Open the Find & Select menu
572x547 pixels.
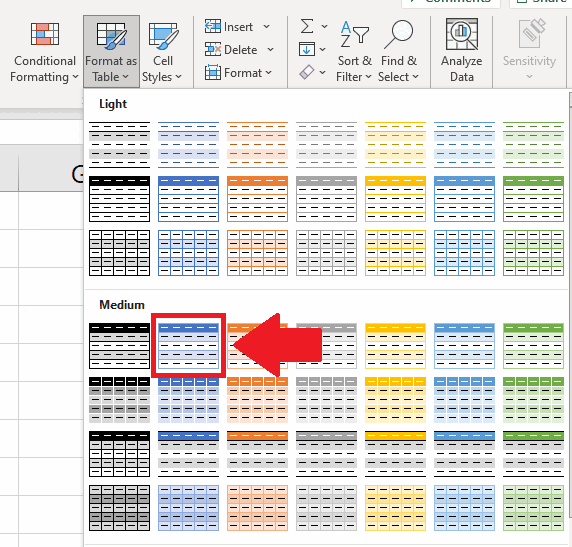click(x=398, y=52)
